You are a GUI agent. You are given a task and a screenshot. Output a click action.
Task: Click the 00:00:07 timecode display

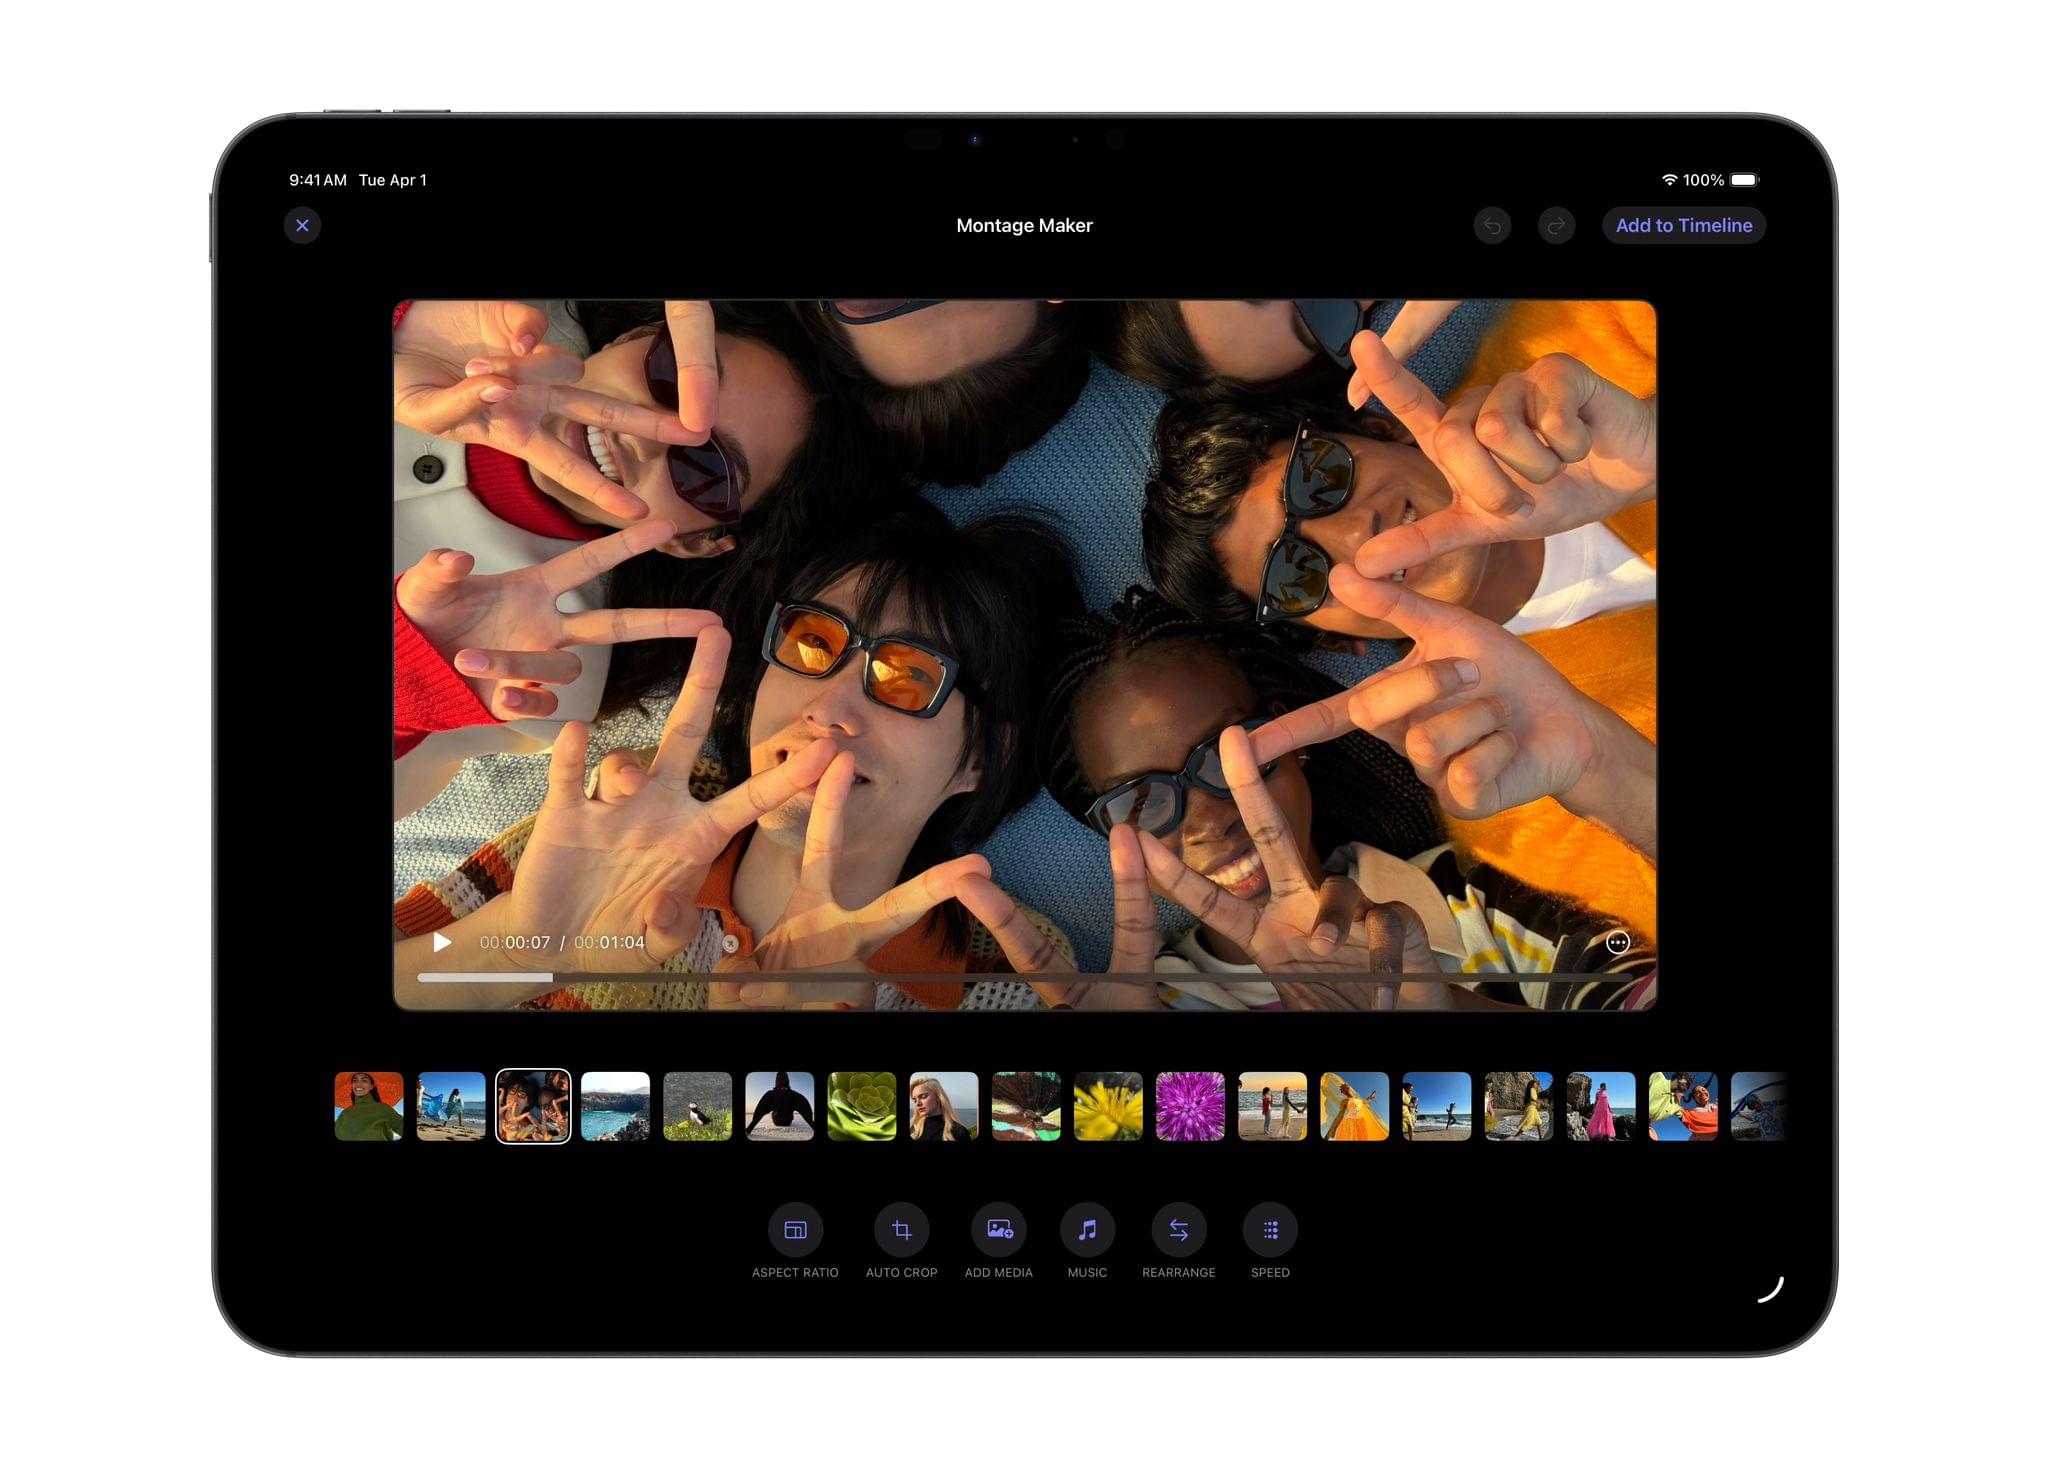coord(514,942)
